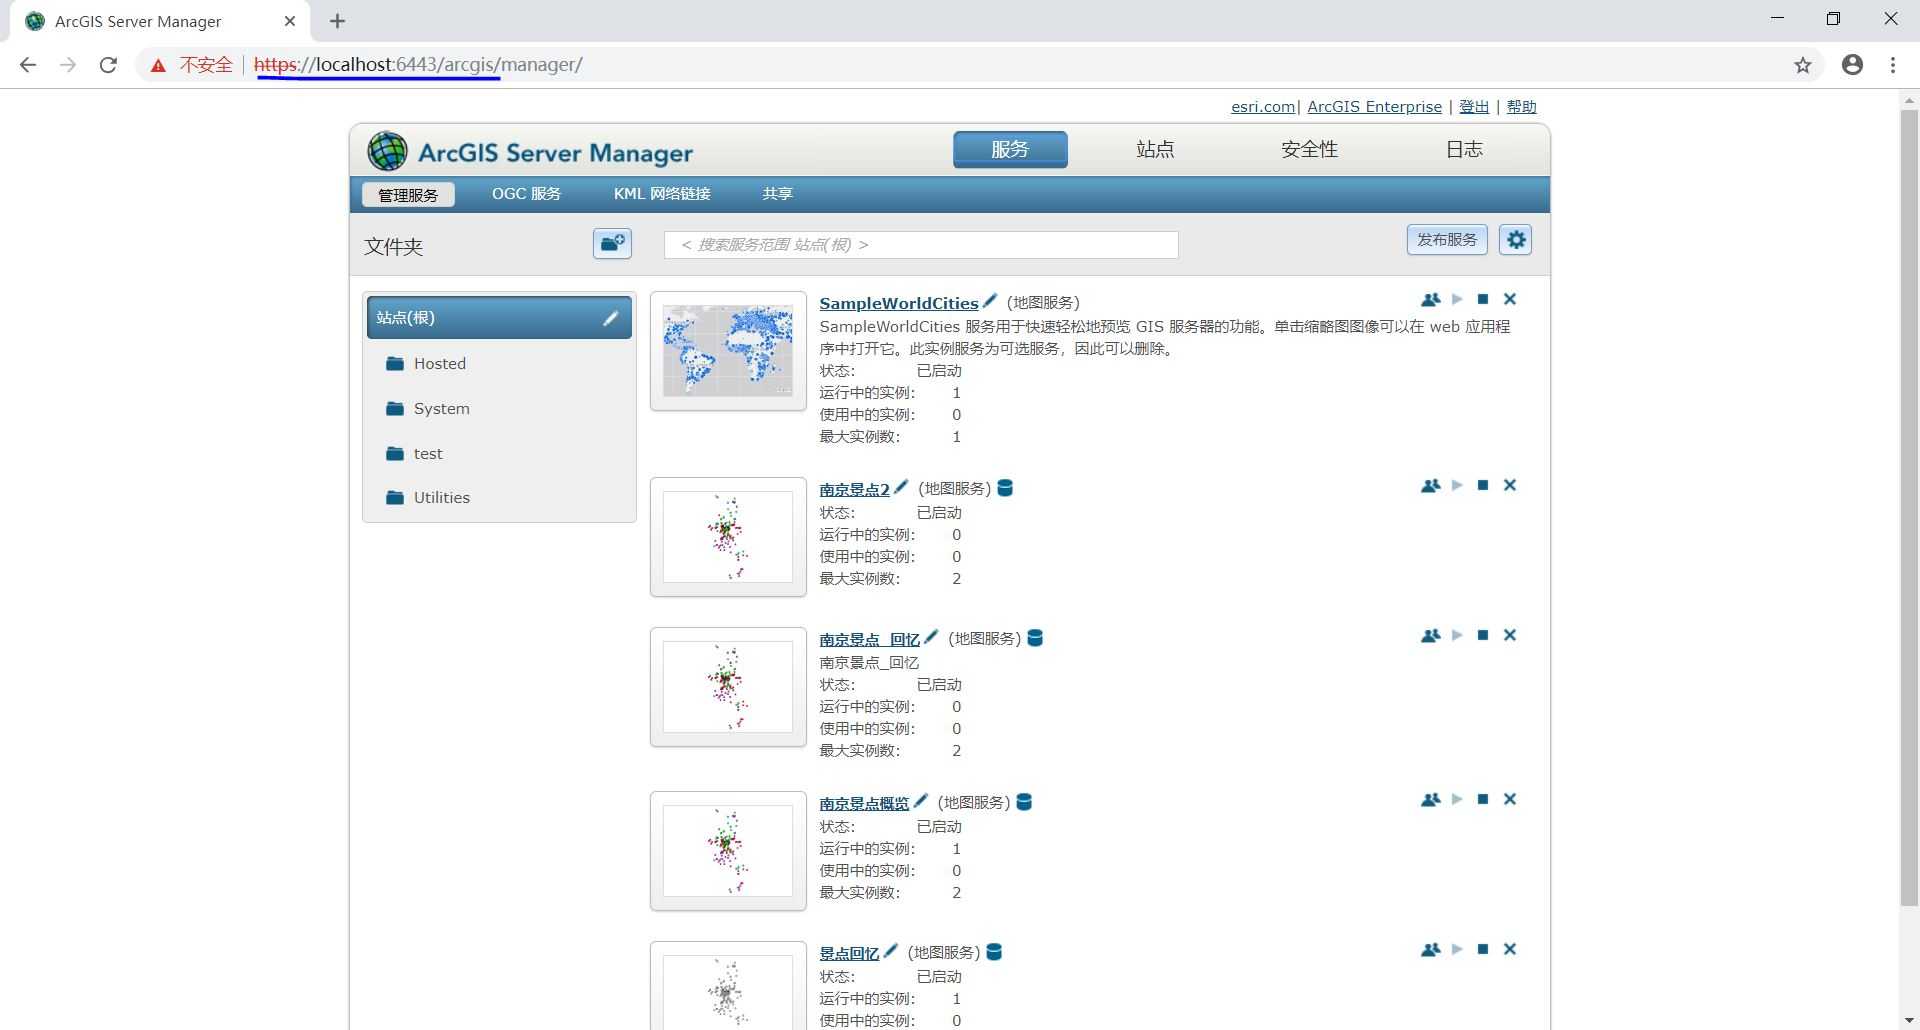Open service settings gear icon
1920x1030 pixels.
click(x=1516, y=240)
